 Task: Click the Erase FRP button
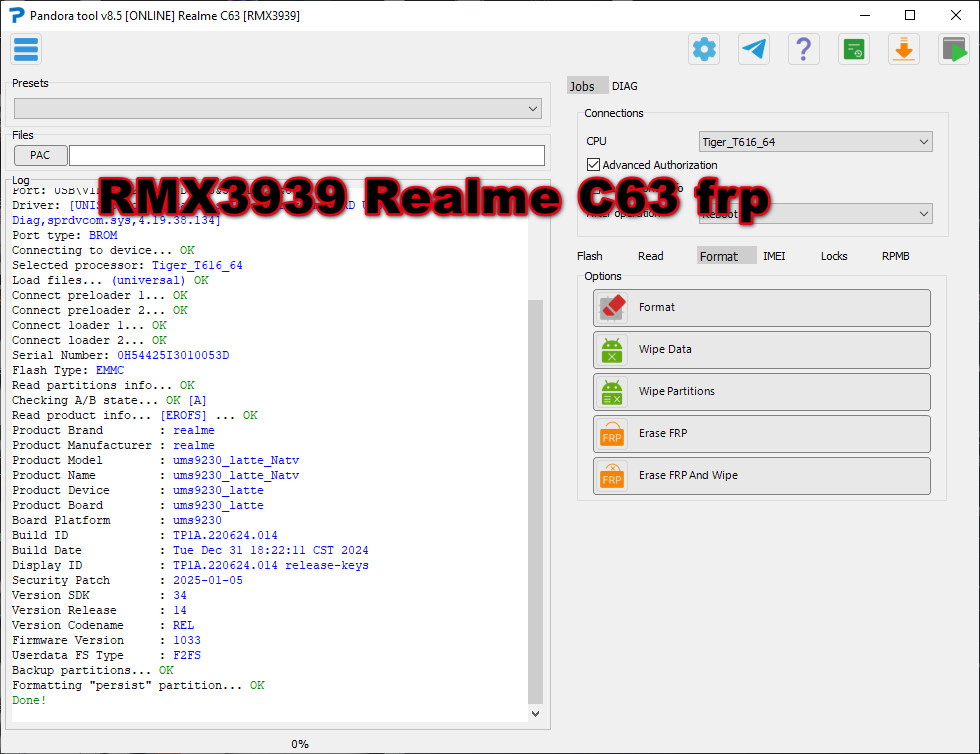761,433
